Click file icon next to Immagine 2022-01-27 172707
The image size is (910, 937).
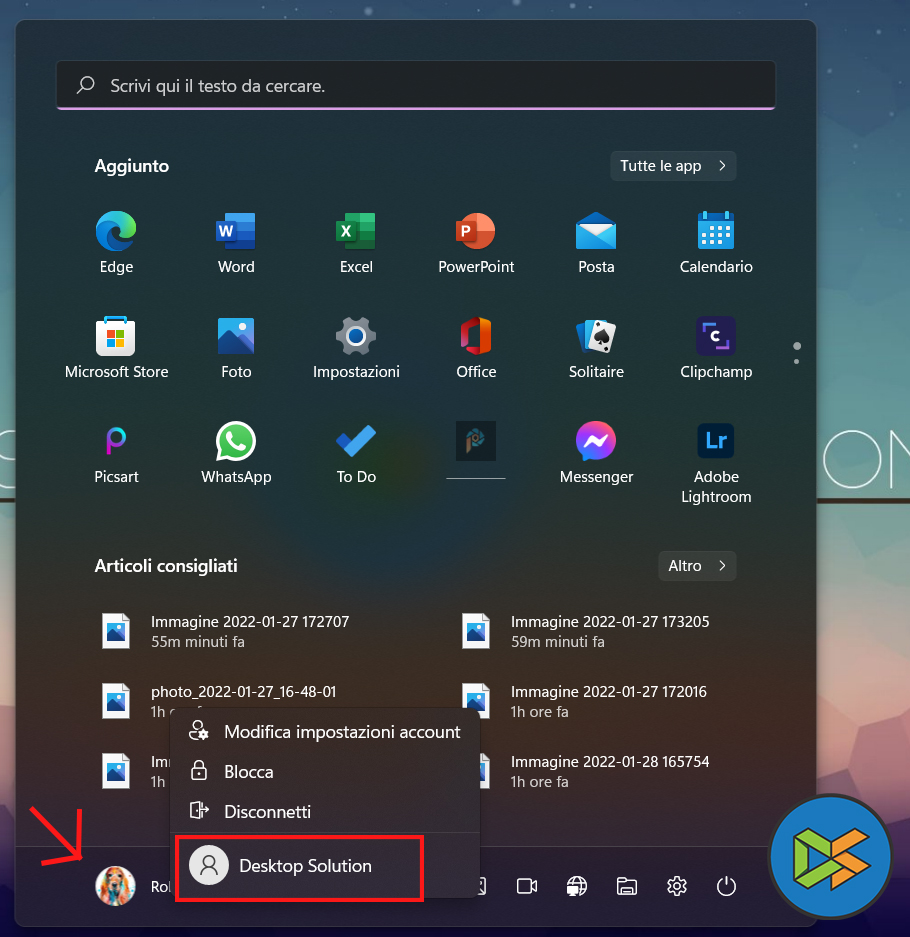click(x=116, y=631)
